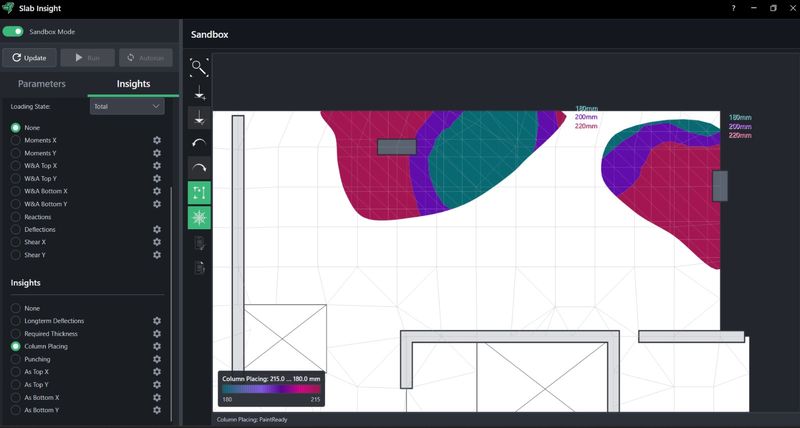Select the Shear X radio button

coord(16,242)
